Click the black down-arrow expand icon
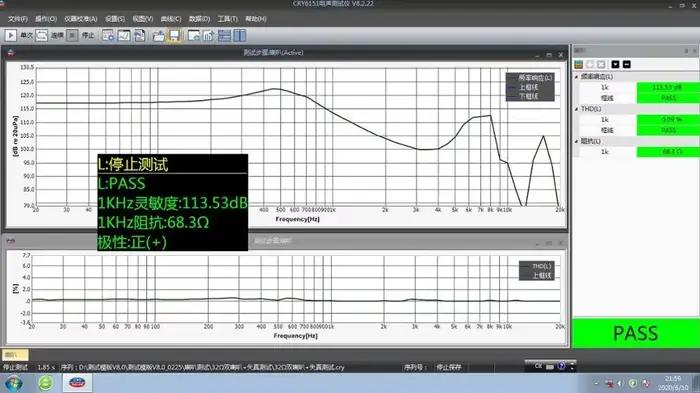700x393 pixels. 616,64
